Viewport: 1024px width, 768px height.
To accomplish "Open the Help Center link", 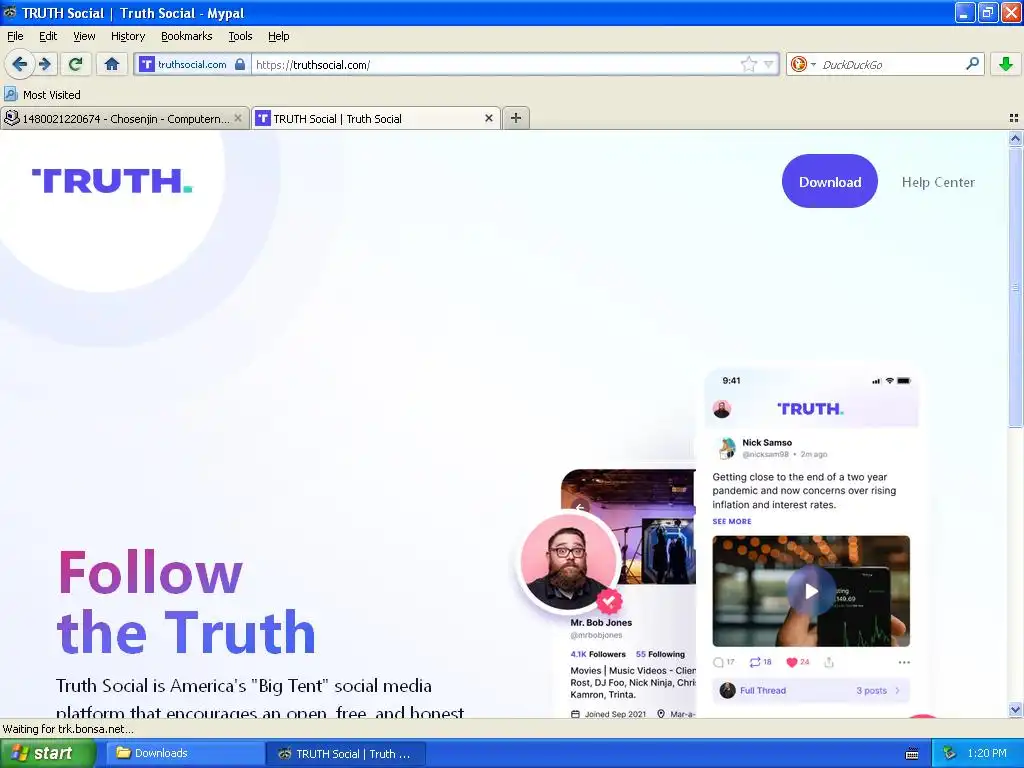I will (938, 182).
